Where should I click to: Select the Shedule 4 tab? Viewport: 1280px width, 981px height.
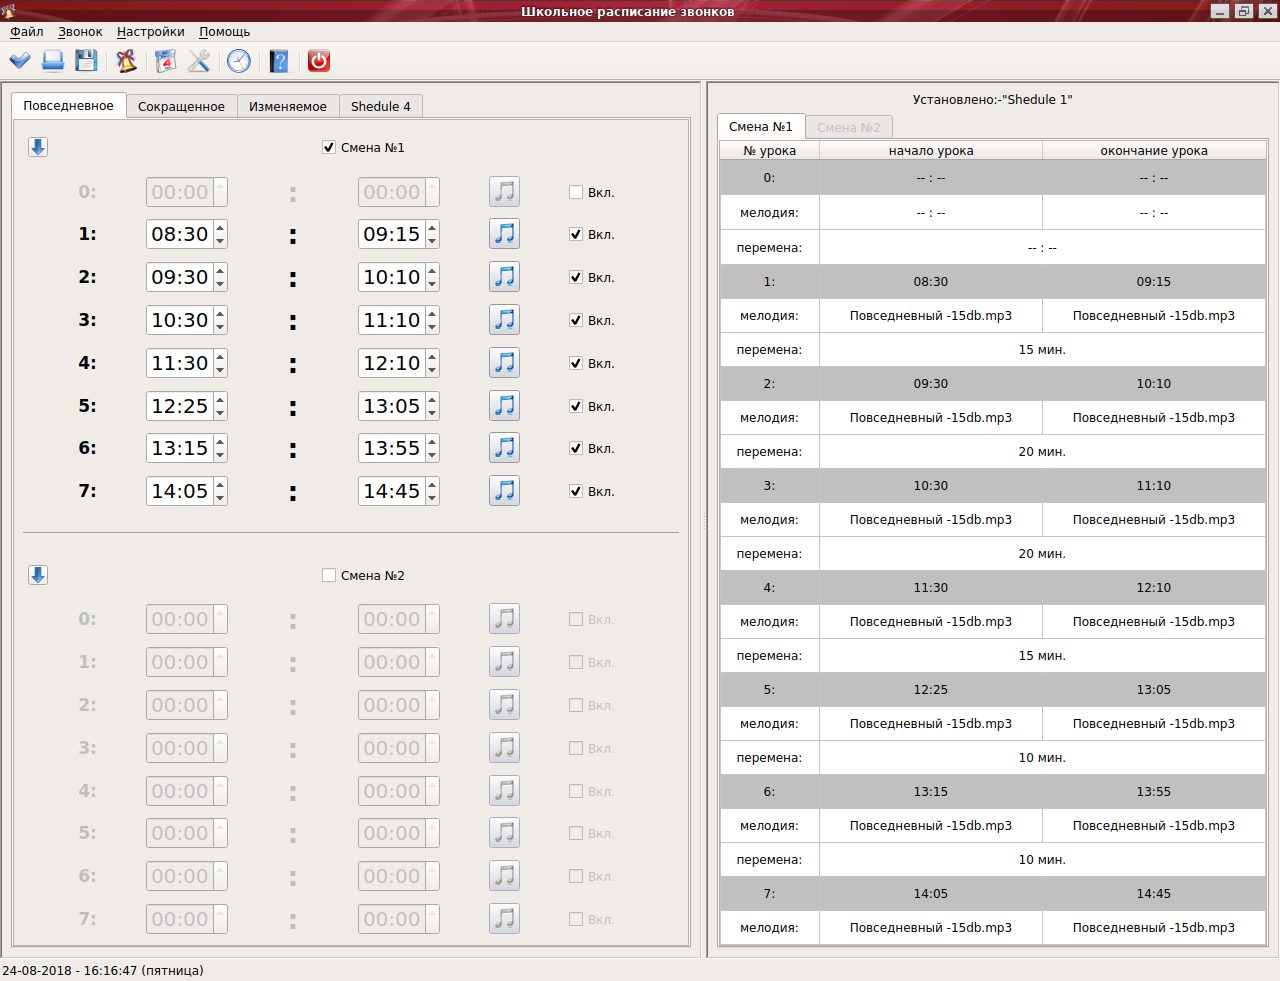380,107
